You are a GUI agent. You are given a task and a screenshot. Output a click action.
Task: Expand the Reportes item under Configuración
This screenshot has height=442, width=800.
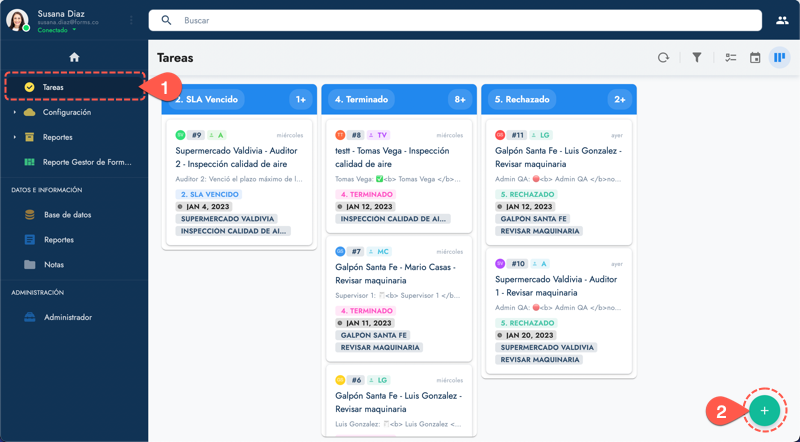[15, 137]
